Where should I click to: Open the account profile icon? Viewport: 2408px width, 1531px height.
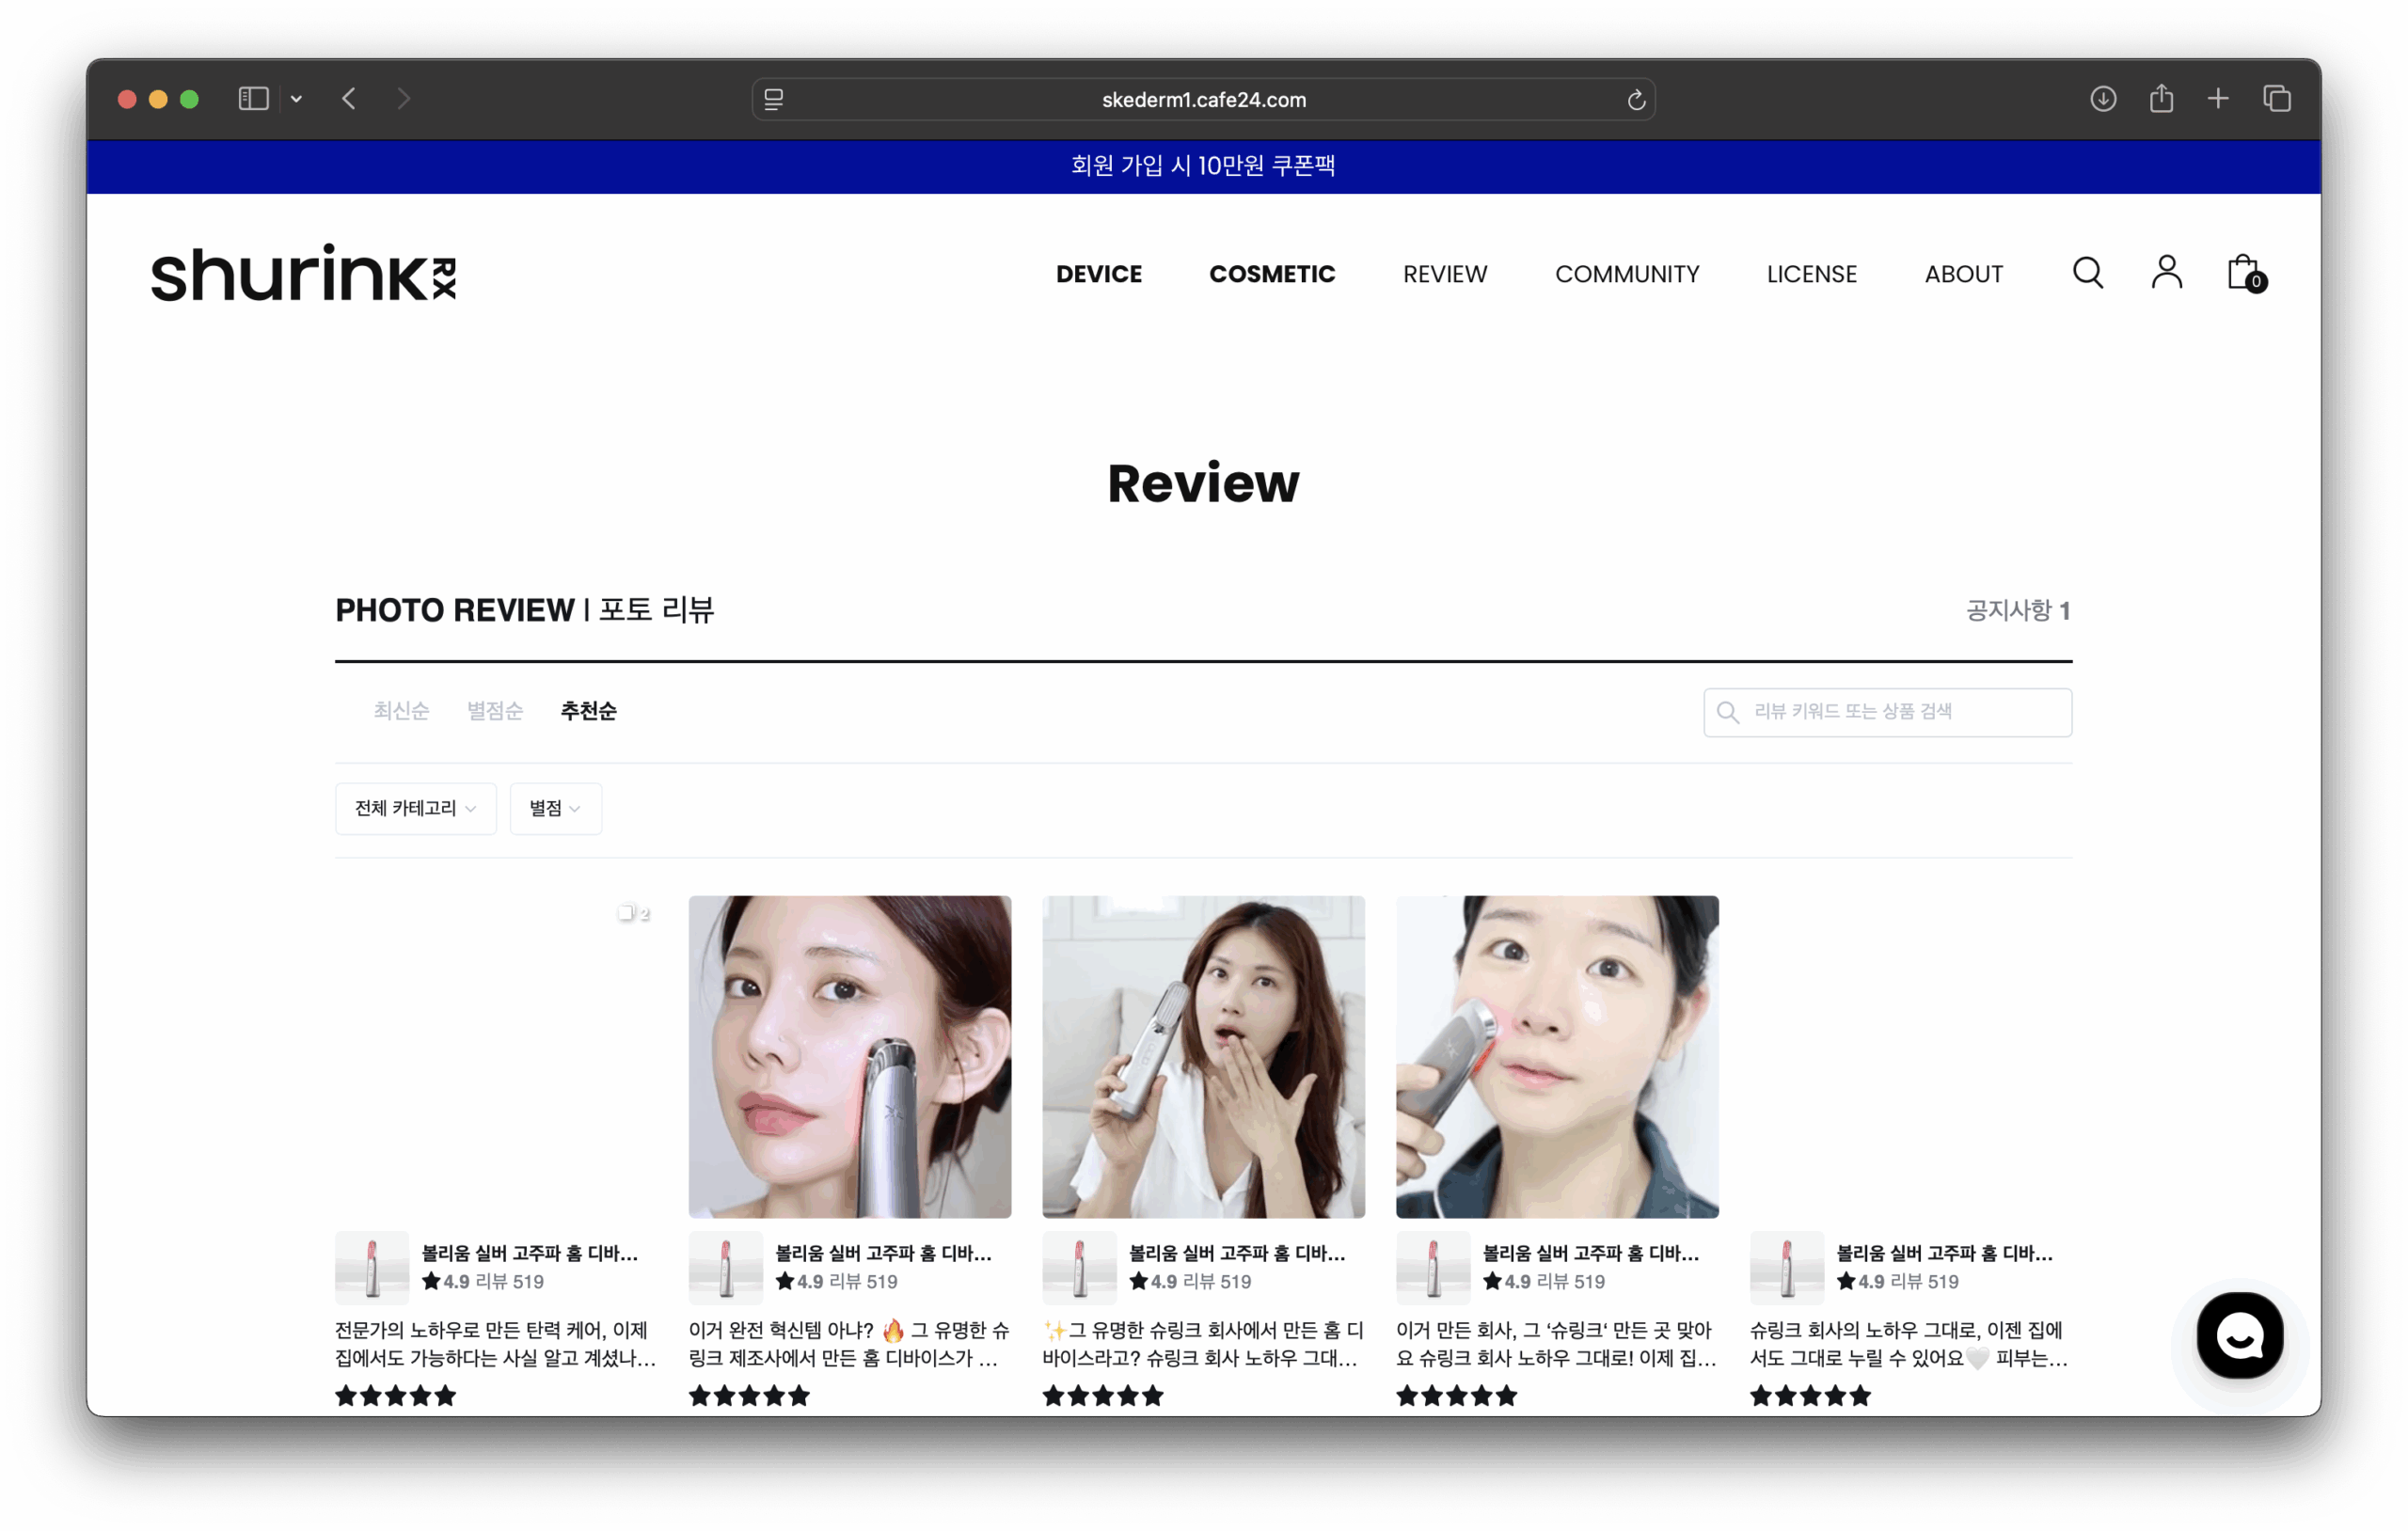coord(2166,272)
